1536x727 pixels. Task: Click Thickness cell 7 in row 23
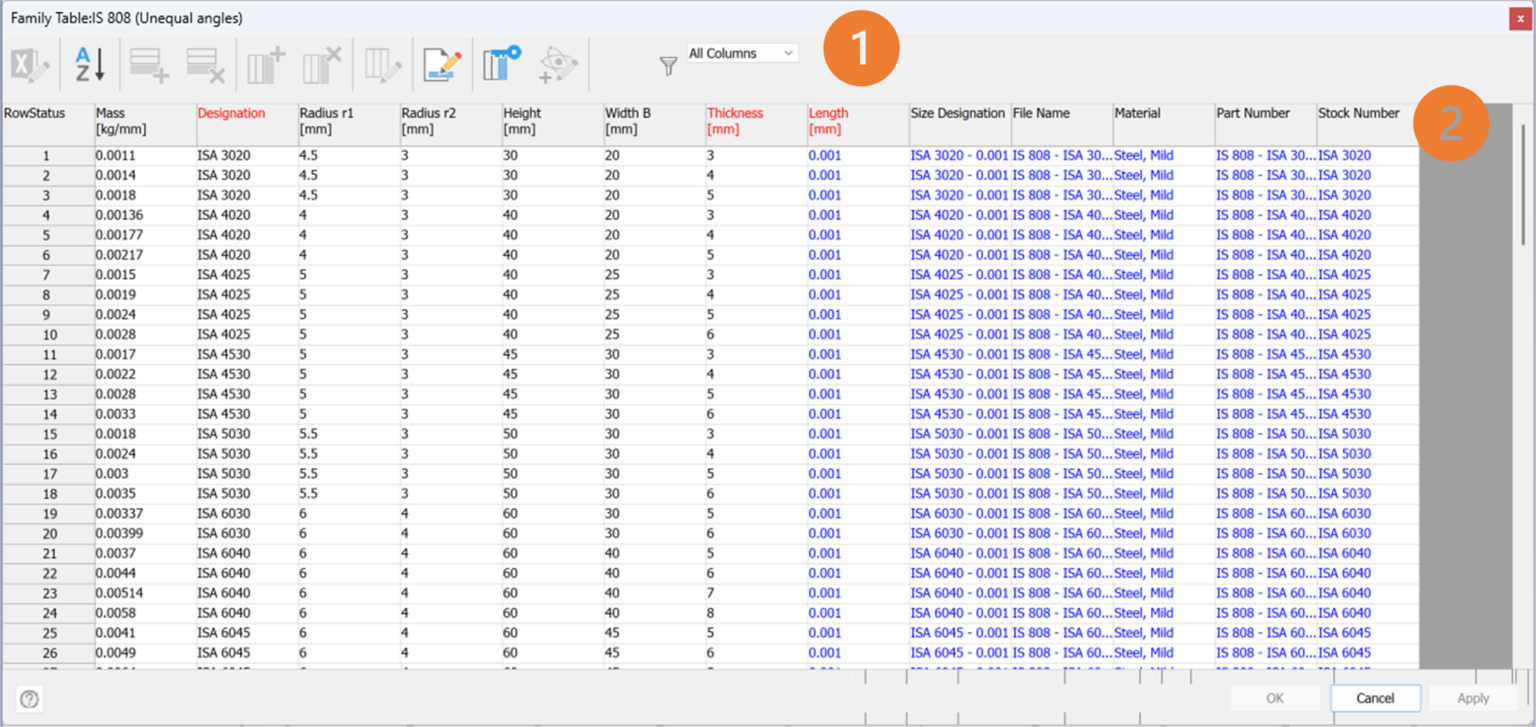pyautogui.click(x=756, y=593)
